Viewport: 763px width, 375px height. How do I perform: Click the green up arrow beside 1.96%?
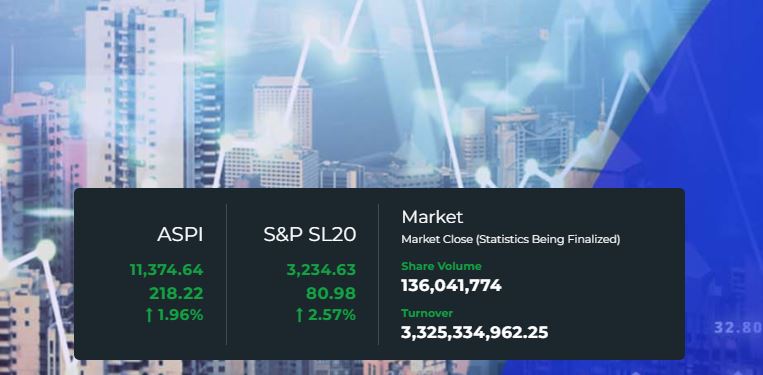(149, 315)
